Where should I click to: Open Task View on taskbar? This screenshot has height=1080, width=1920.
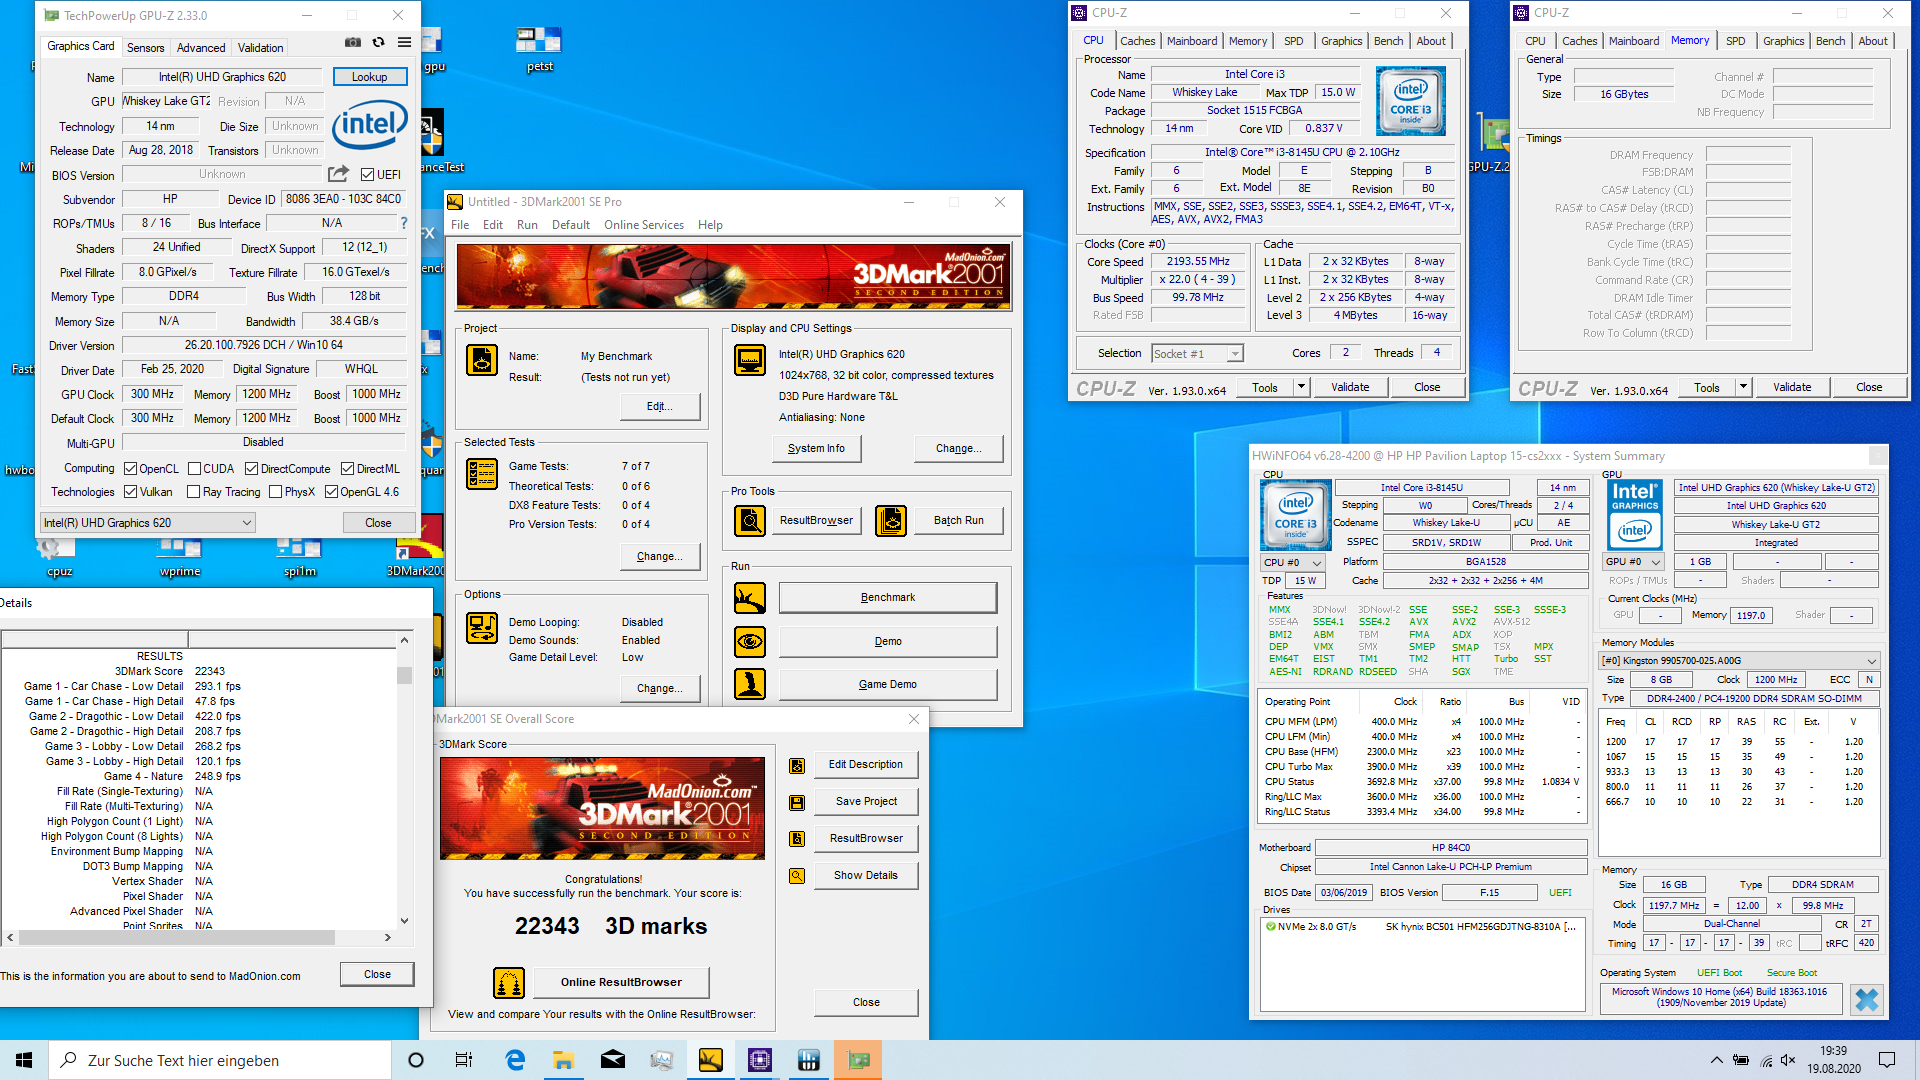pyautogui.click(x=464, y=1060)
